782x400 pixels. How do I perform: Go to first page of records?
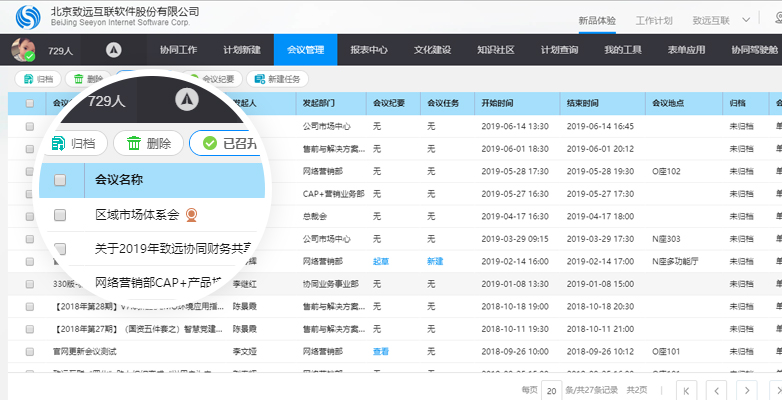click(687, 389)
